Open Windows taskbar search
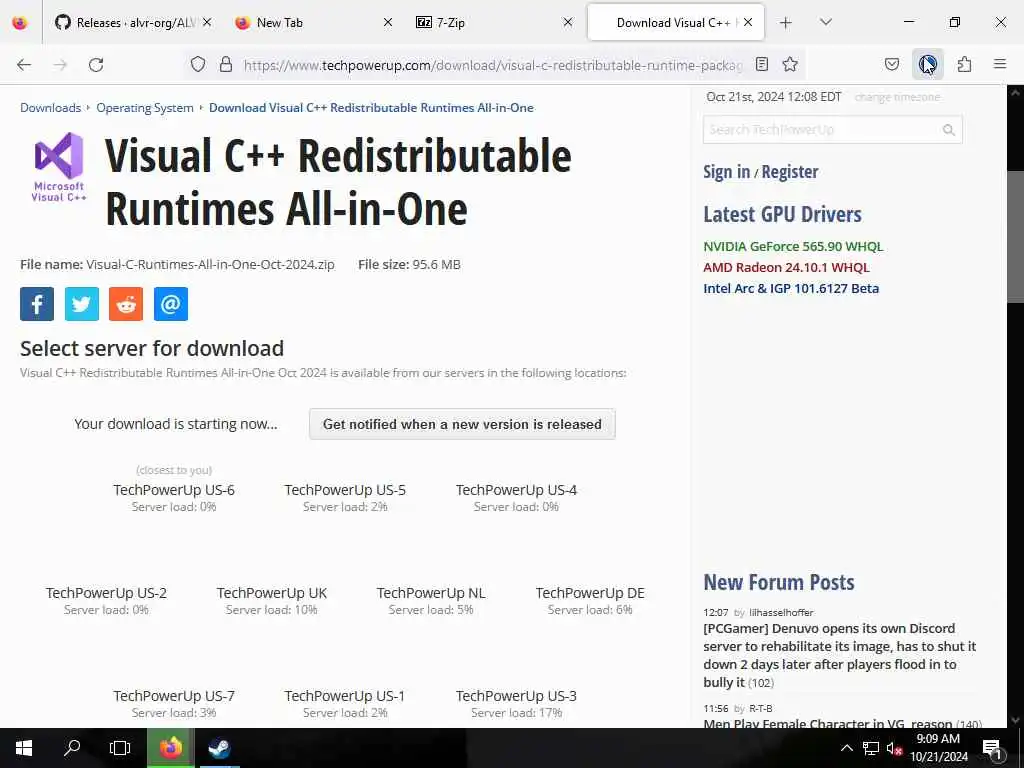The width and height of the screenshot is (1024, 768). point(72,748)
